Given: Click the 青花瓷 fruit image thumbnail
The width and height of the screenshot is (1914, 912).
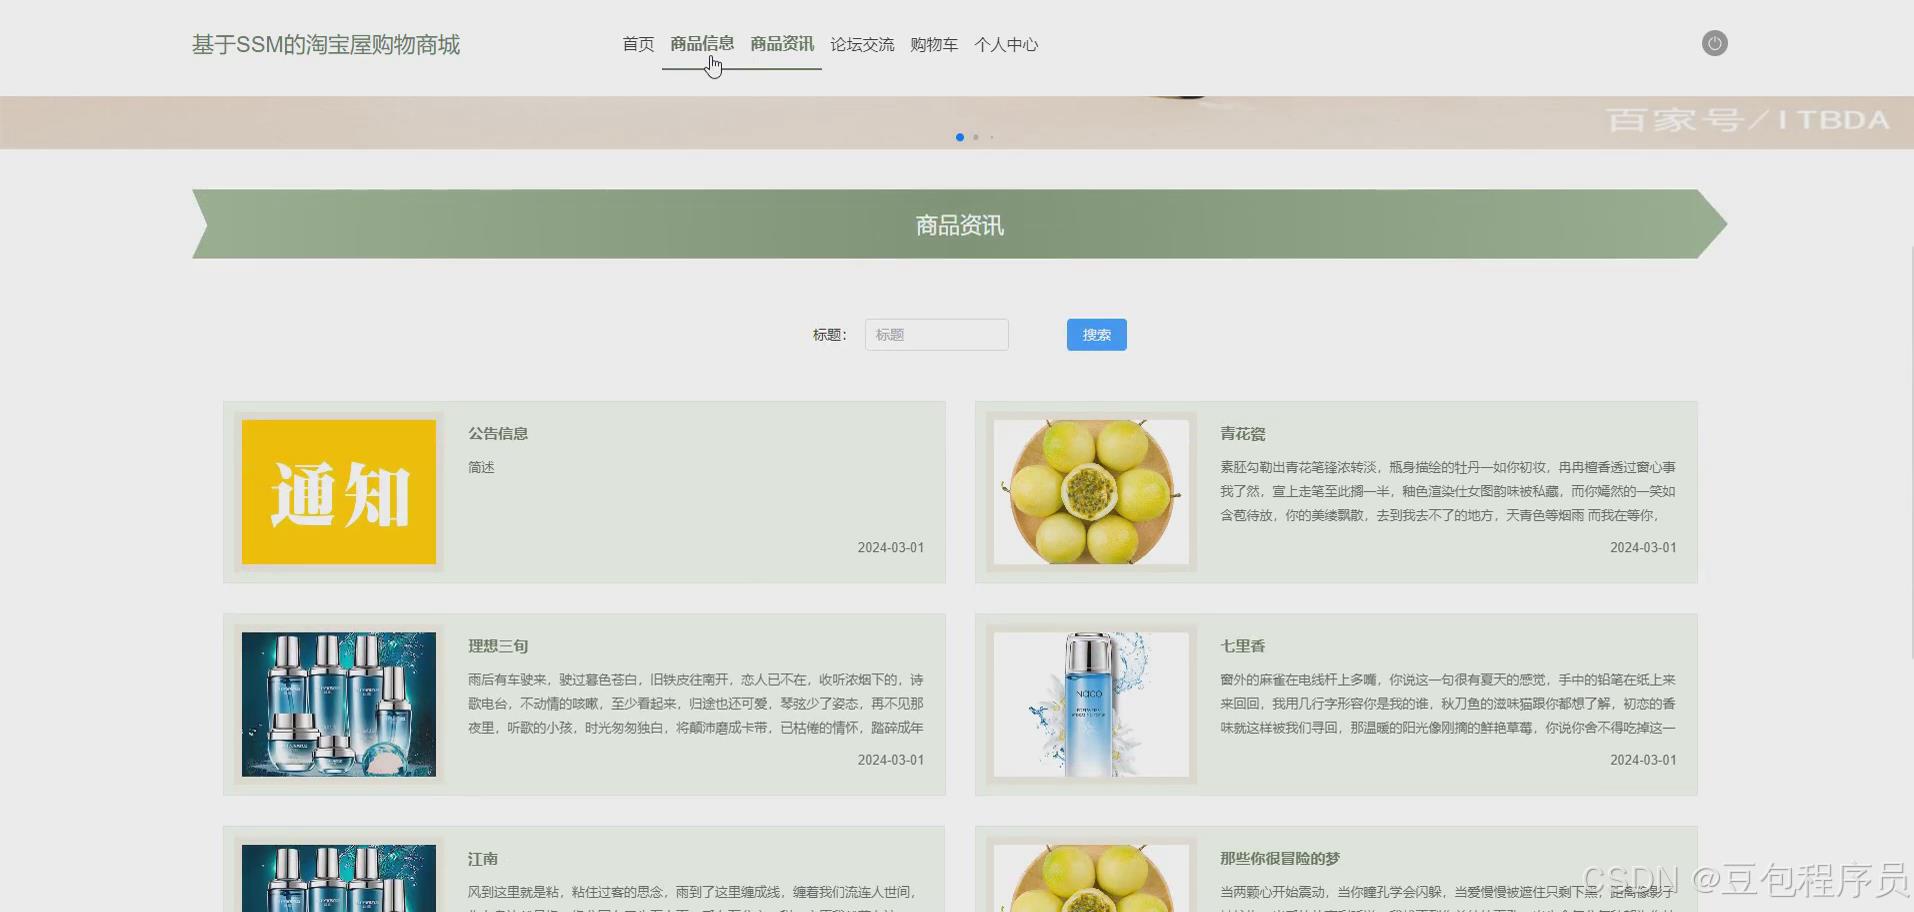Looking at the screenshot, I should pos(1089,491).
